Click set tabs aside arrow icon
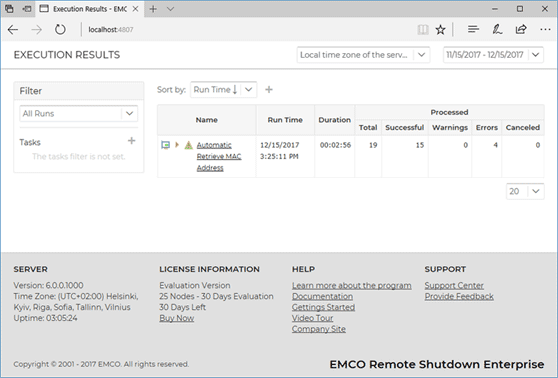Viewport: 558px width, 378px height. tap(26, 9)
